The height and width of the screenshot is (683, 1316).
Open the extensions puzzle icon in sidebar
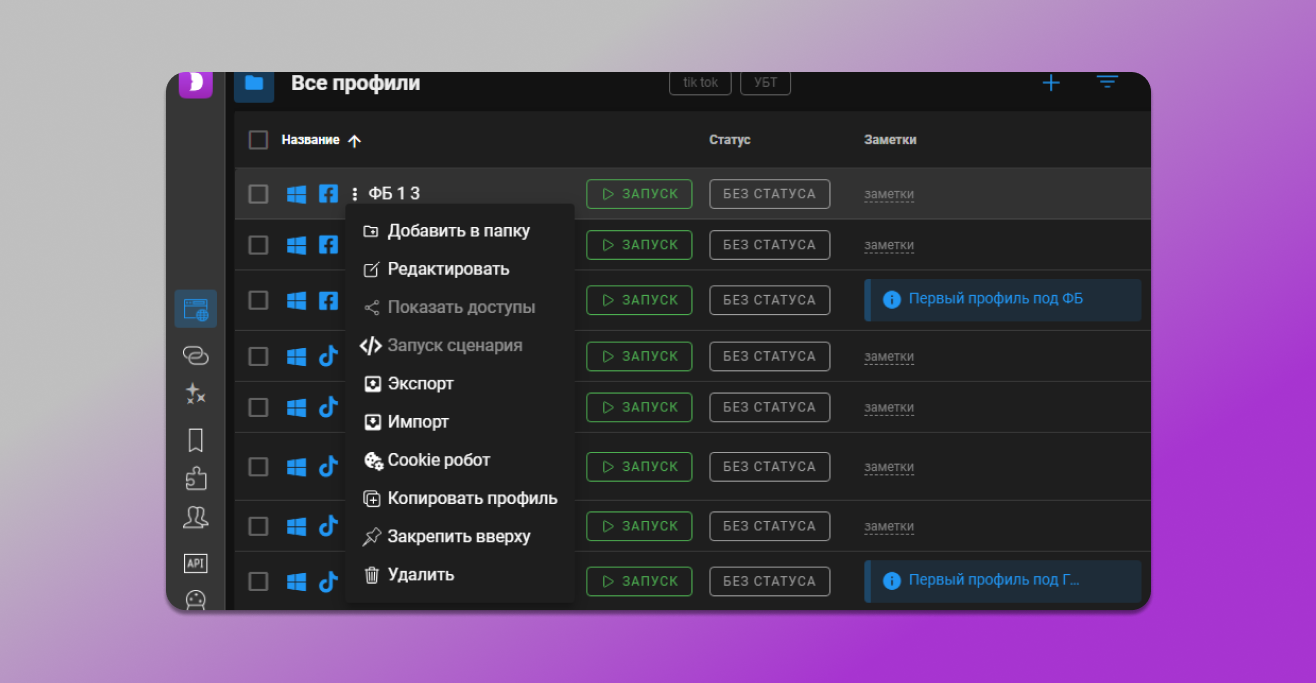tap(196, 479)
